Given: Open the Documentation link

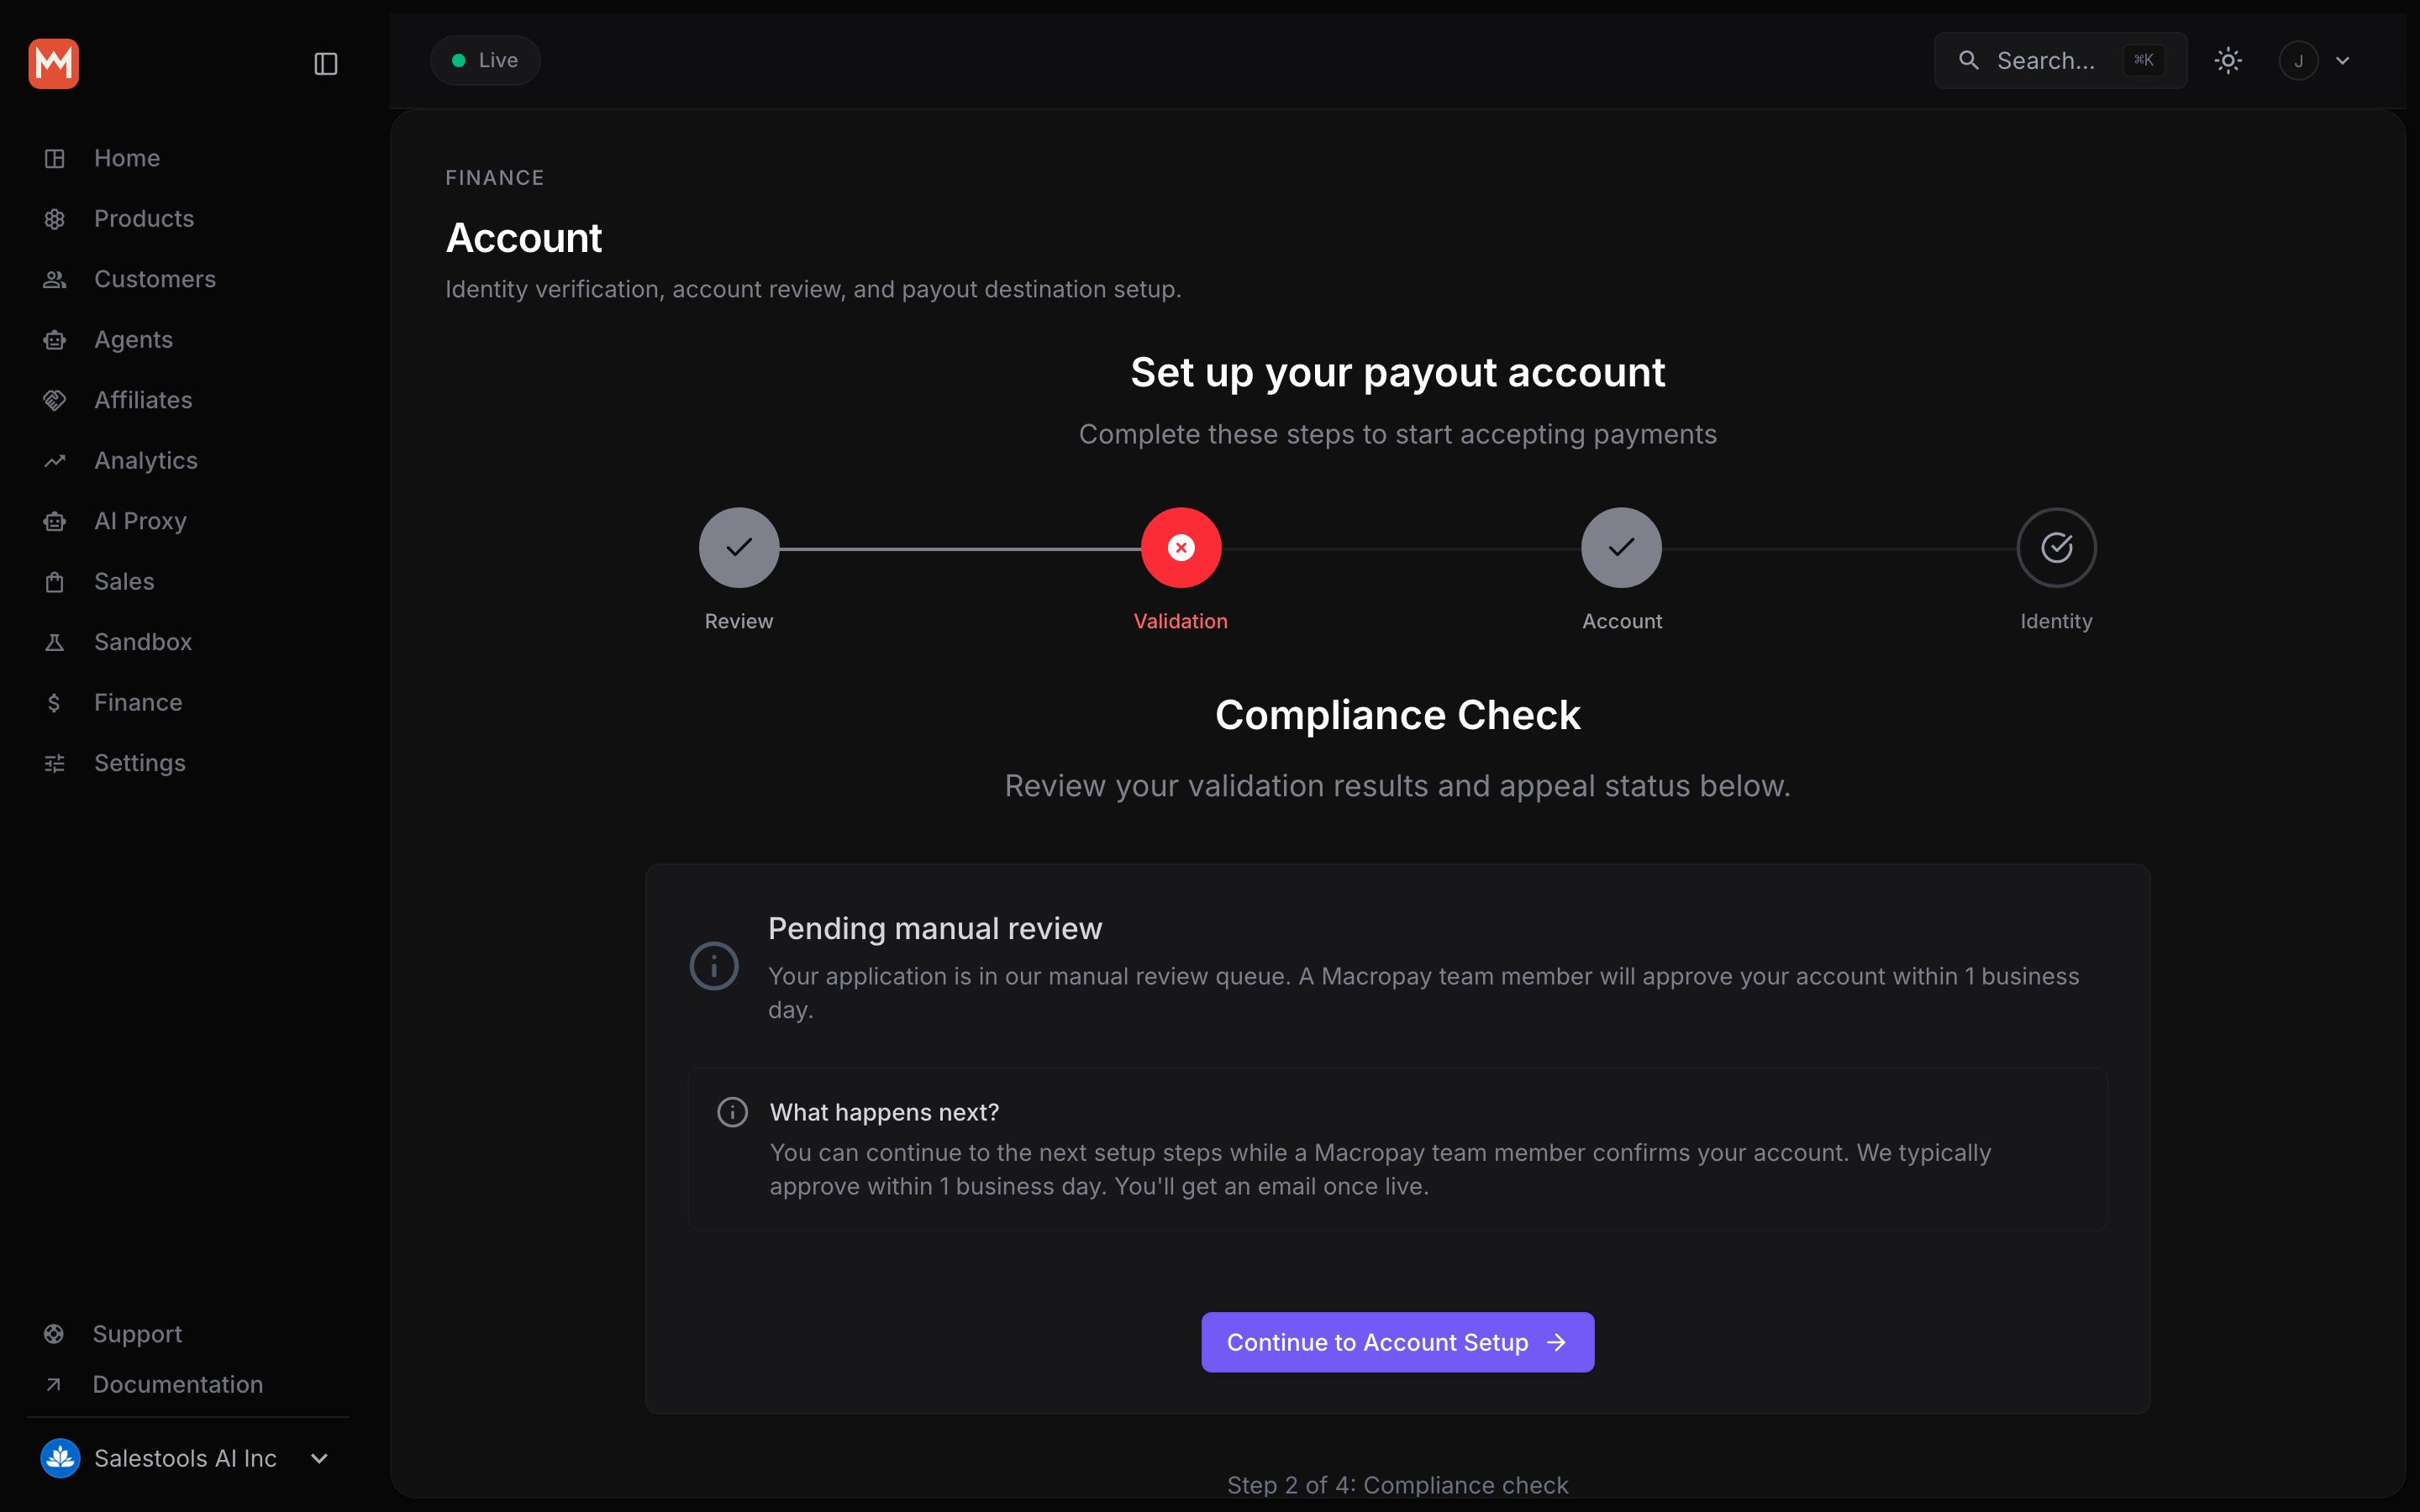Looking at the screenshot, I should click(178, 1385).
